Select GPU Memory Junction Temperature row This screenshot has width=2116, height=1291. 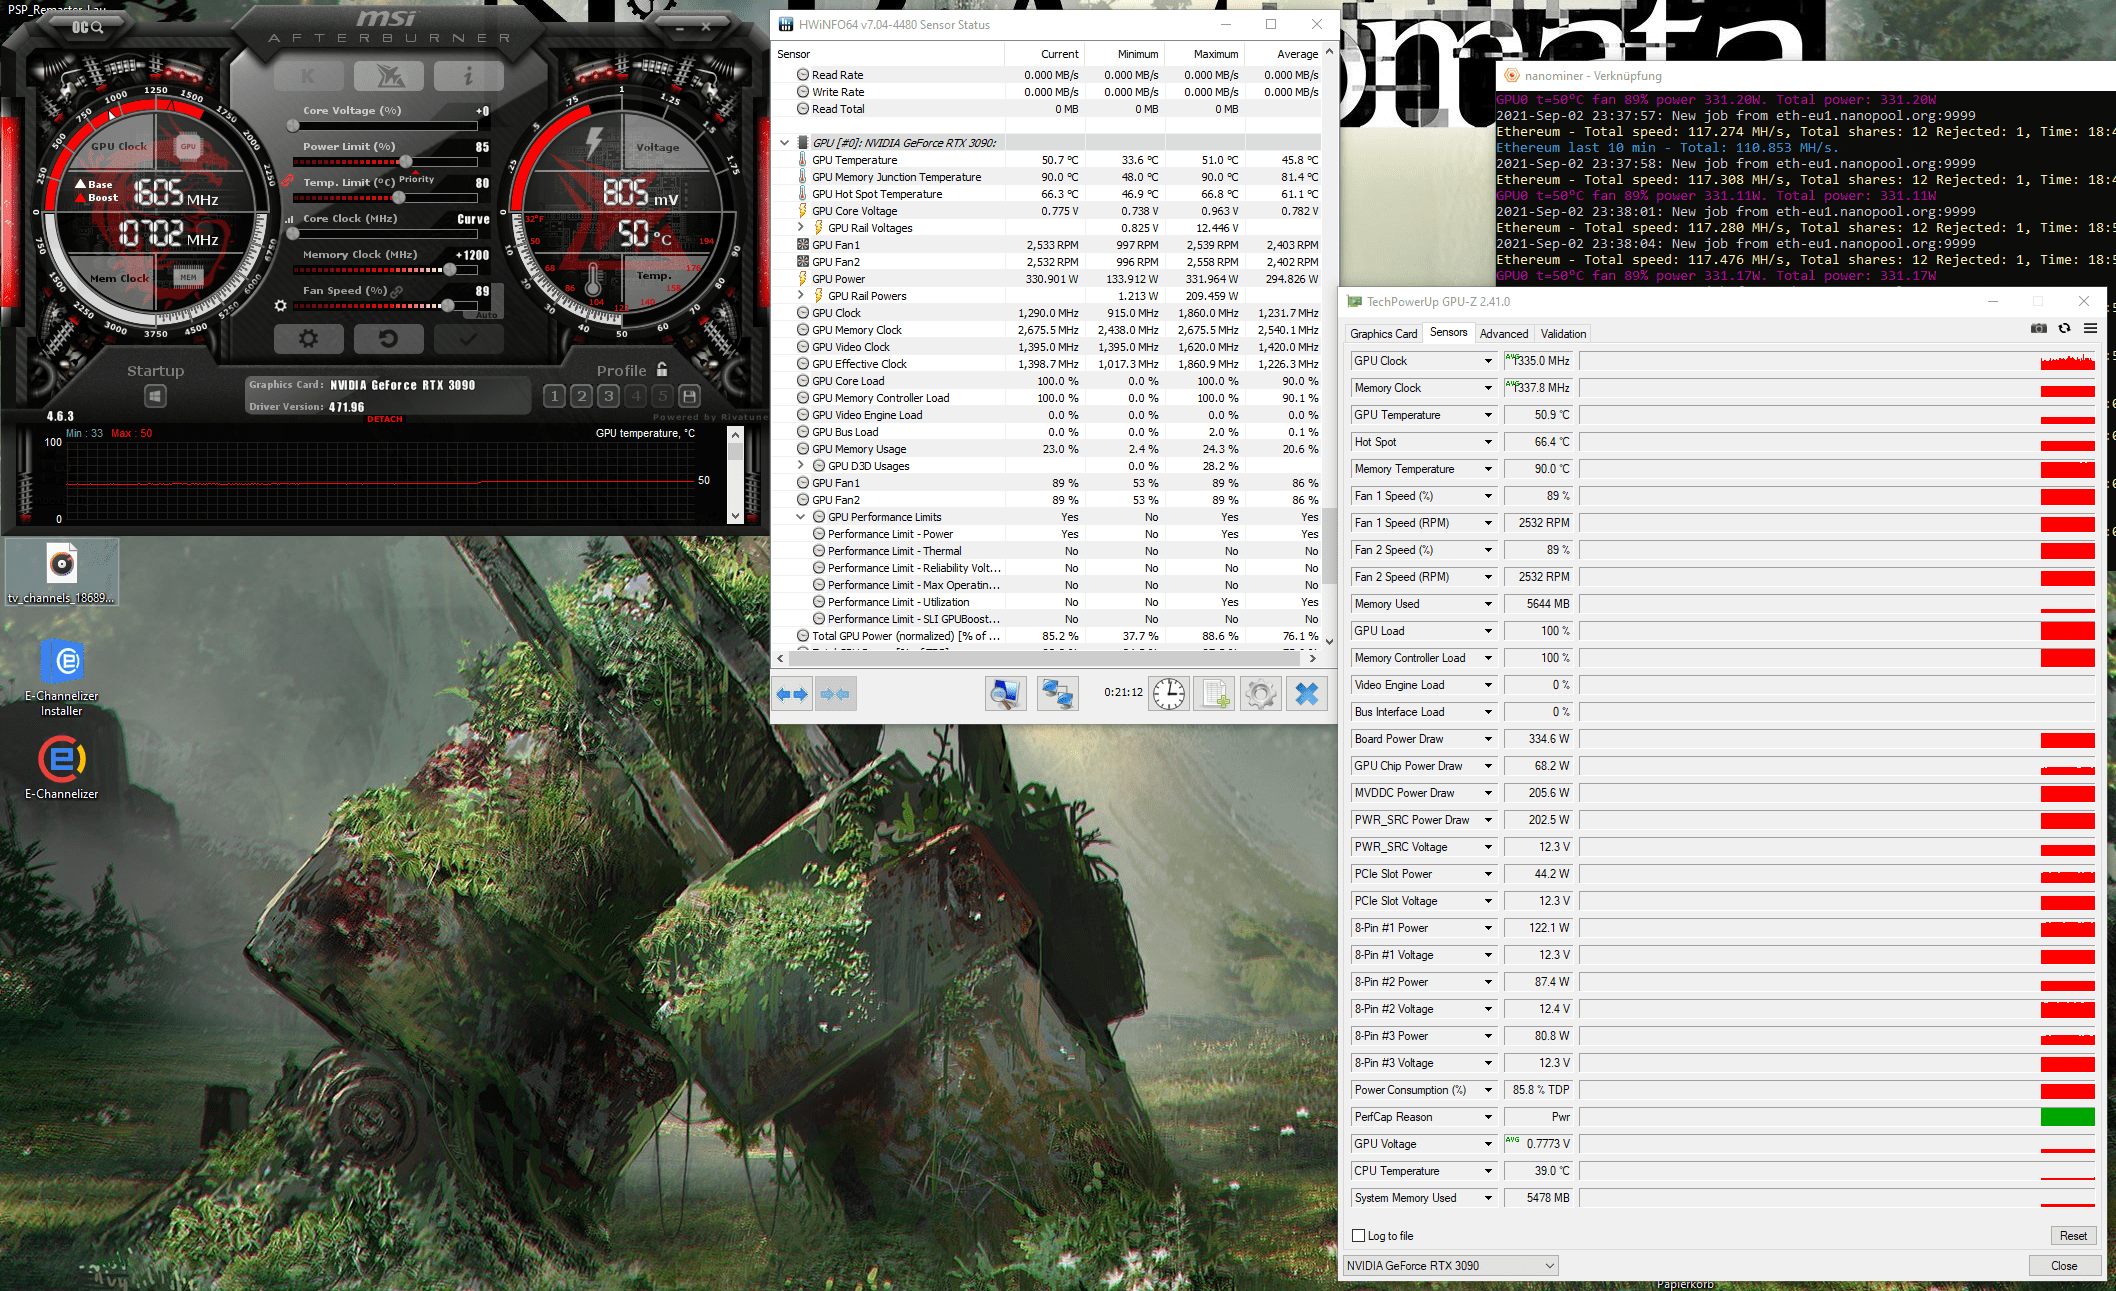(x=1048, y=177)
